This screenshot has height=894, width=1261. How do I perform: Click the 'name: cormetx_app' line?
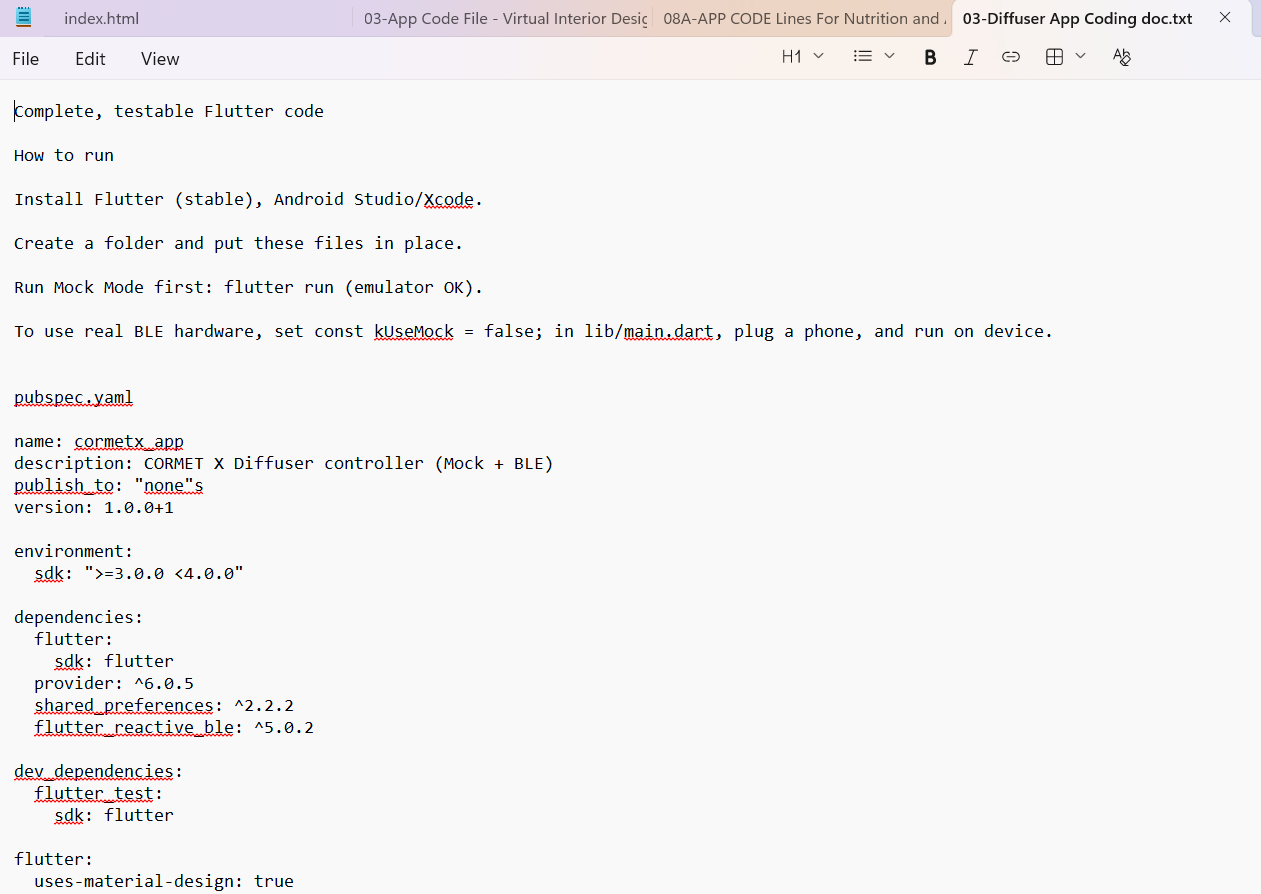99,441
